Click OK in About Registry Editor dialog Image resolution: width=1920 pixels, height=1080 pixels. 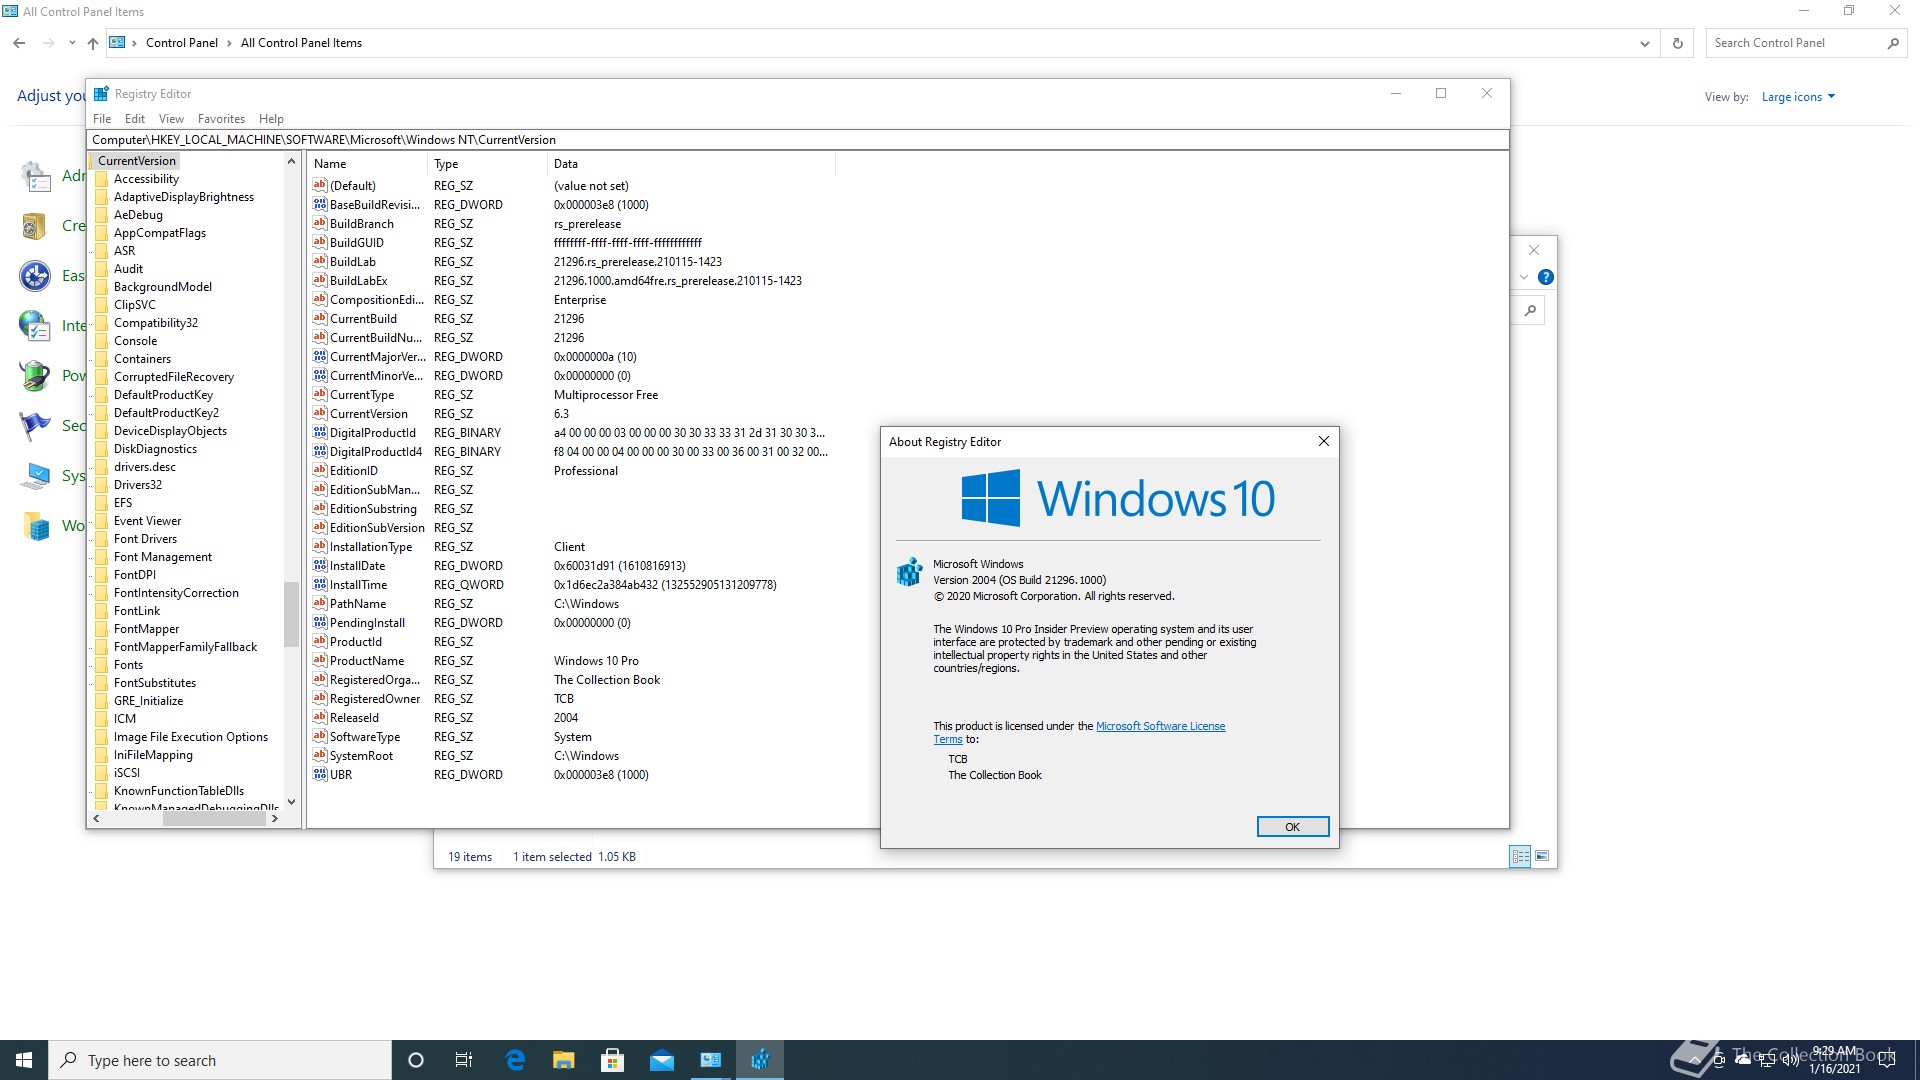pyautogui.click(x=1292, y=827)
